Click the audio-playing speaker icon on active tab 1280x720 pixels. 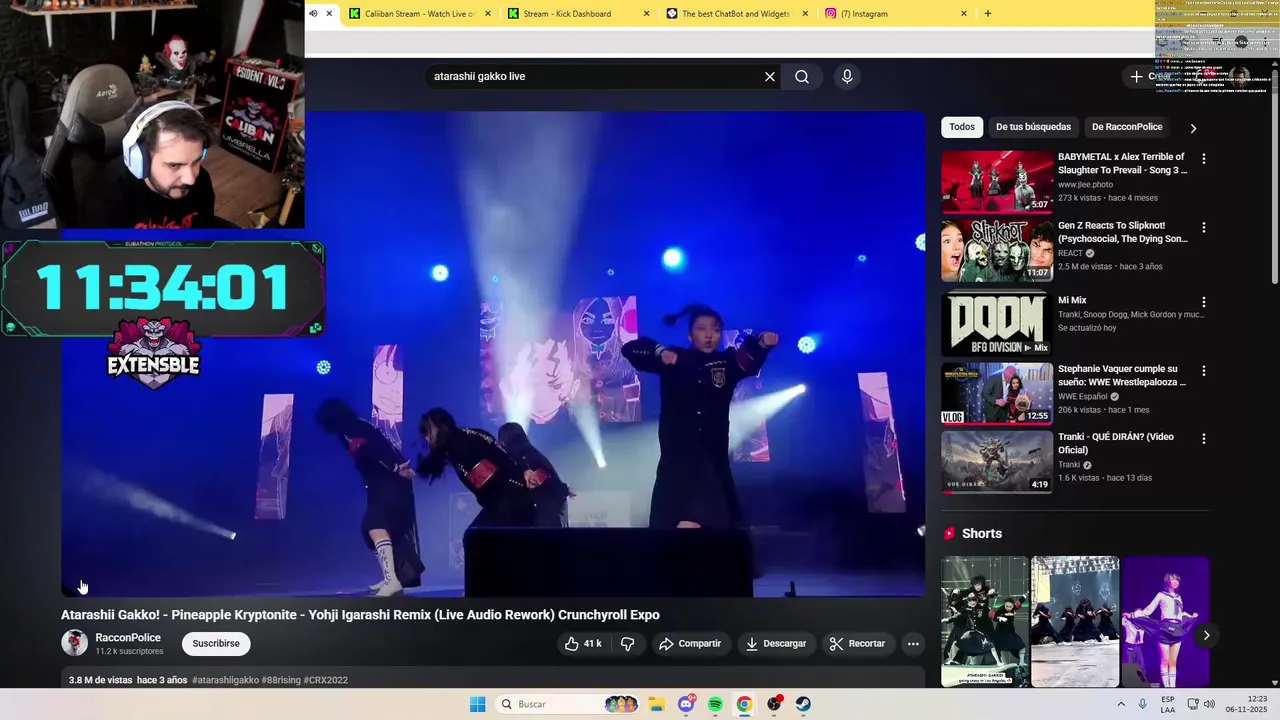click(x=313, y=14)
